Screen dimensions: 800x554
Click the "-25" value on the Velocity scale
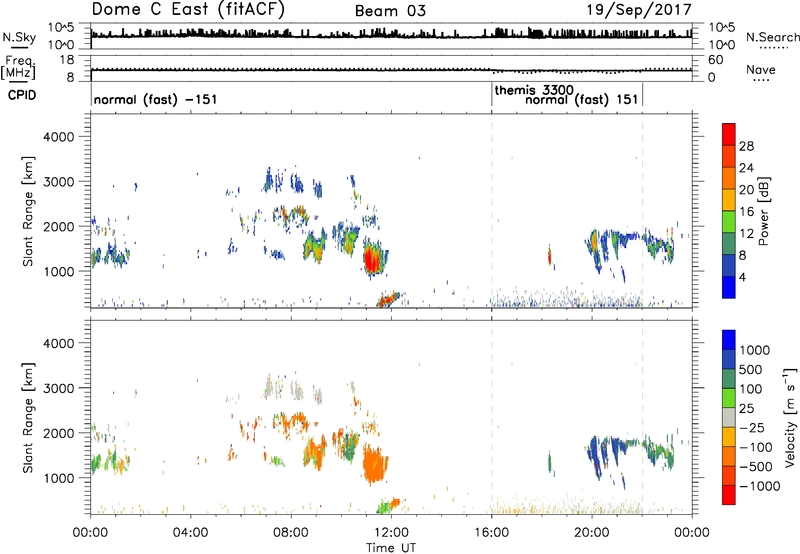tap(753, 428)
